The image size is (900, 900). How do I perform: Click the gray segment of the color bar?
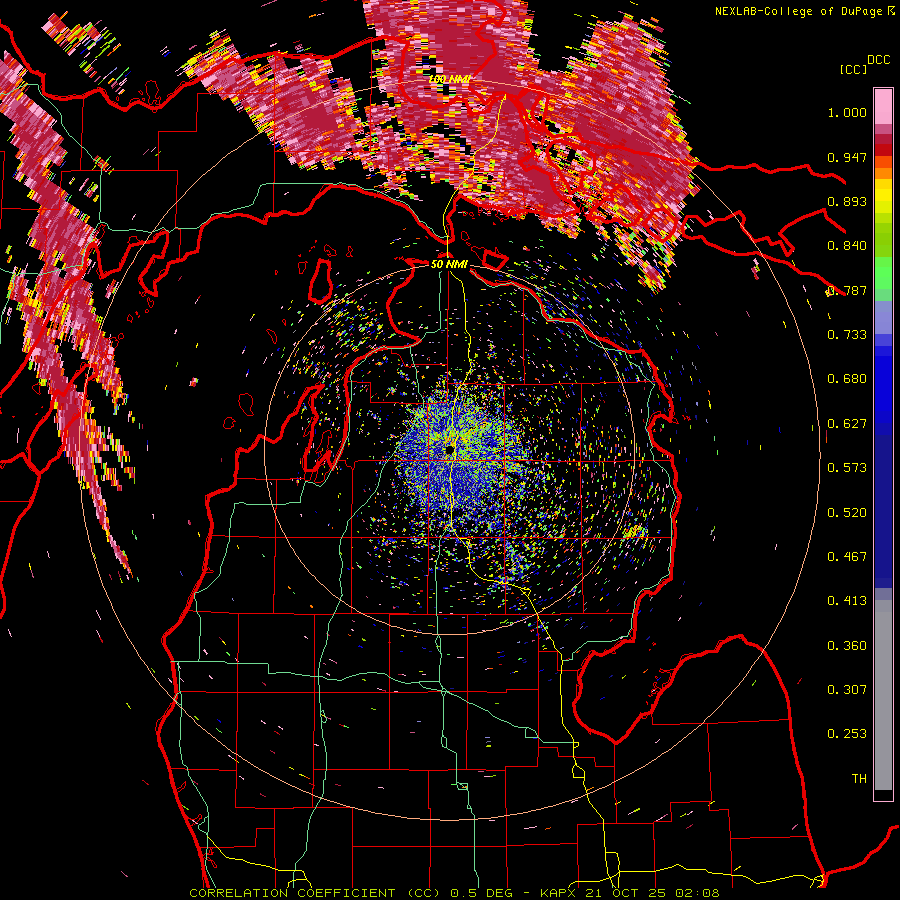pos(883,695)
